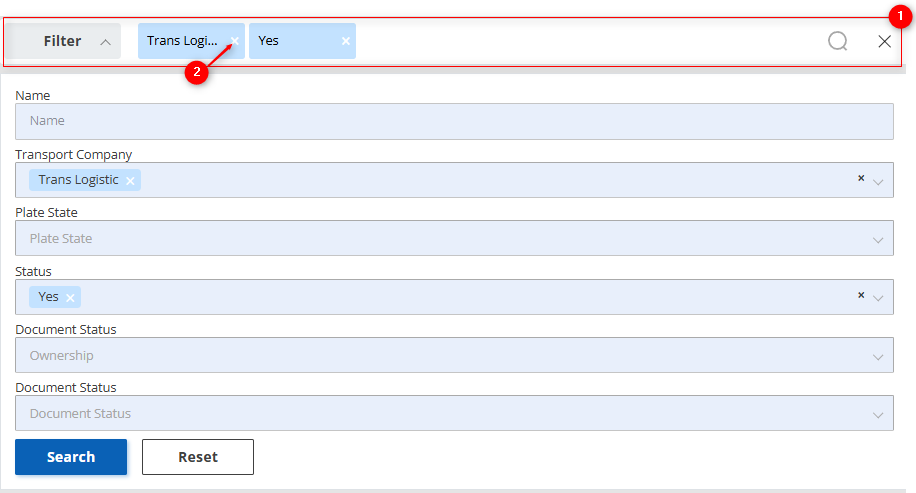Remove the Yes chip in filter bar

point(345,41)
